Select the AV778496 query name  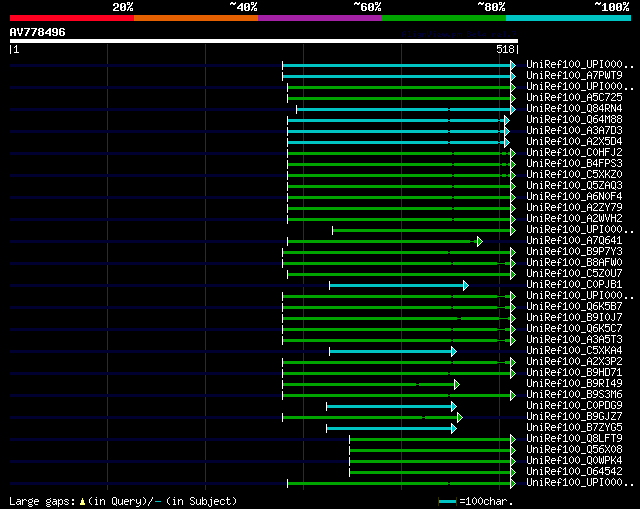[x=37, y=32]
